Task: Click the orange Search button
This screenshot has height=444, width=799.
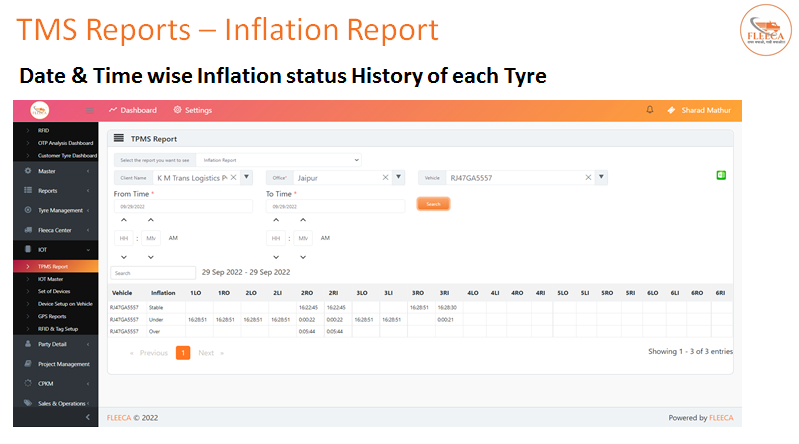Action: click(x=433, y=204)
